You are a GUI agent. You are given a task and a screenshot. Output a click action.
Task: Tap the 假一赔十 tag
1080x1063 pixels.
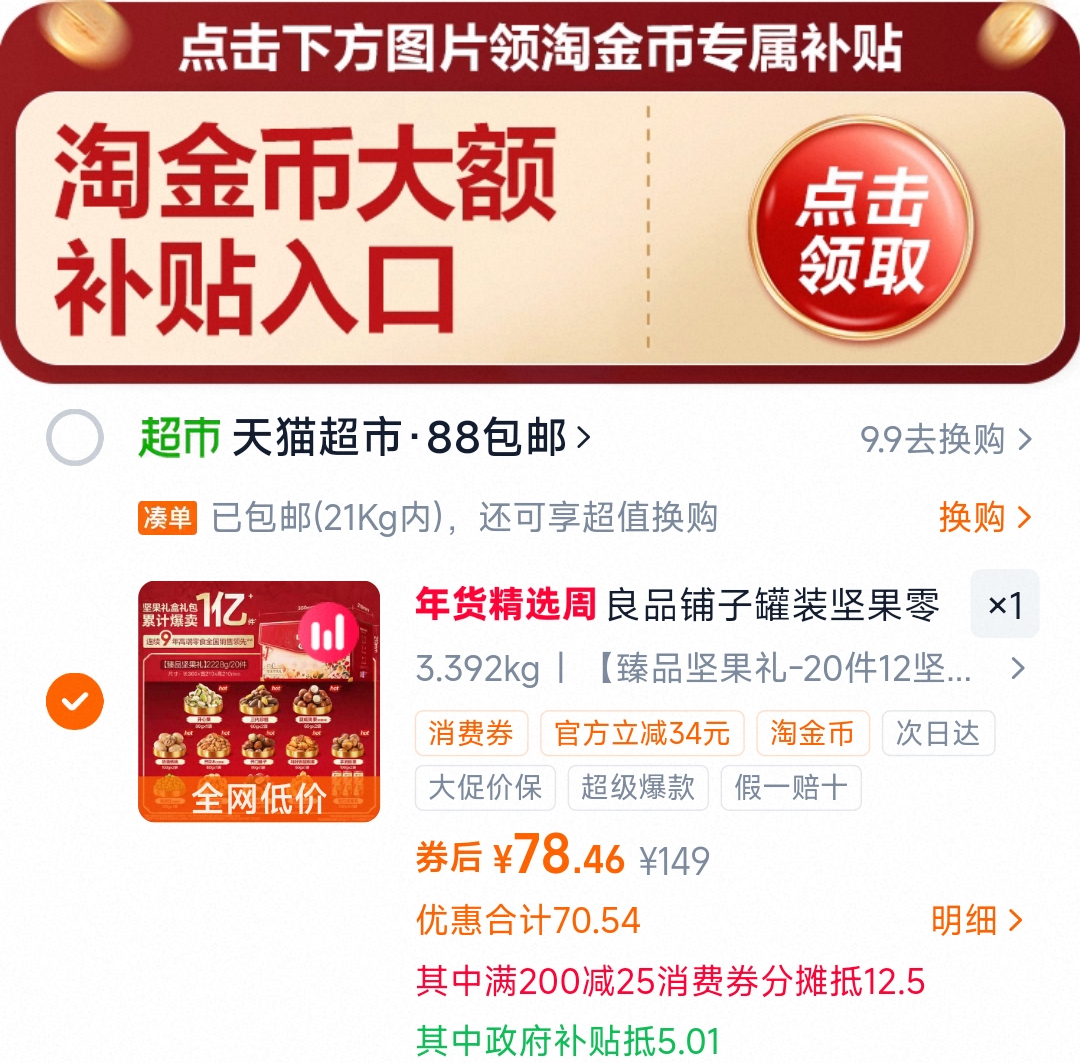pos(791,787)
